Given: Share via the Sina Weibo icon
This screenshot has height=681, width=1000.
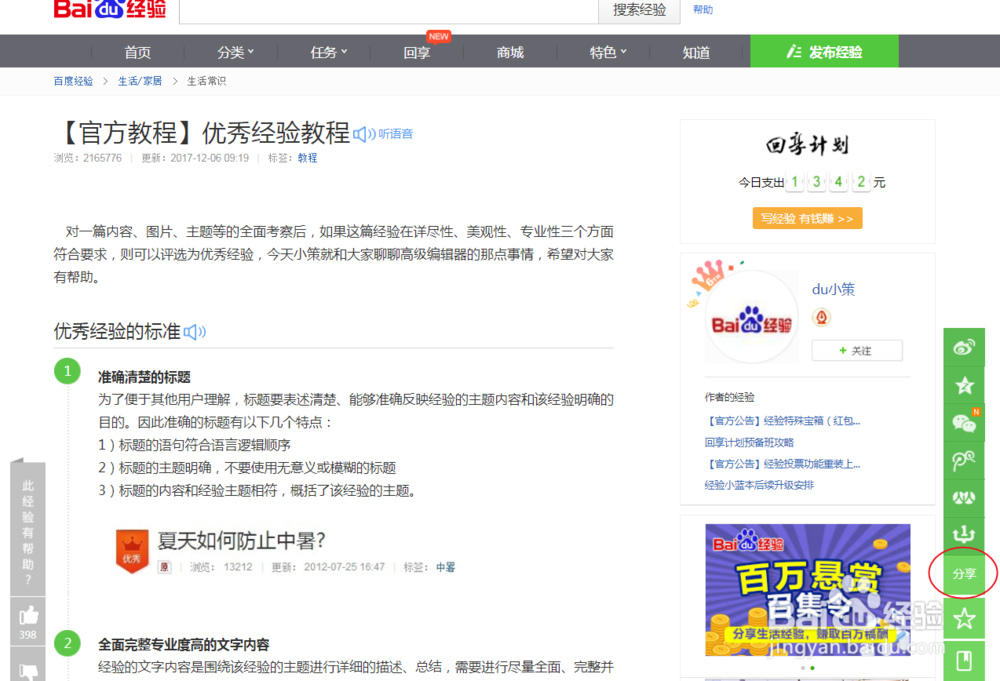Looking at the screenshot, I should 964,347.
